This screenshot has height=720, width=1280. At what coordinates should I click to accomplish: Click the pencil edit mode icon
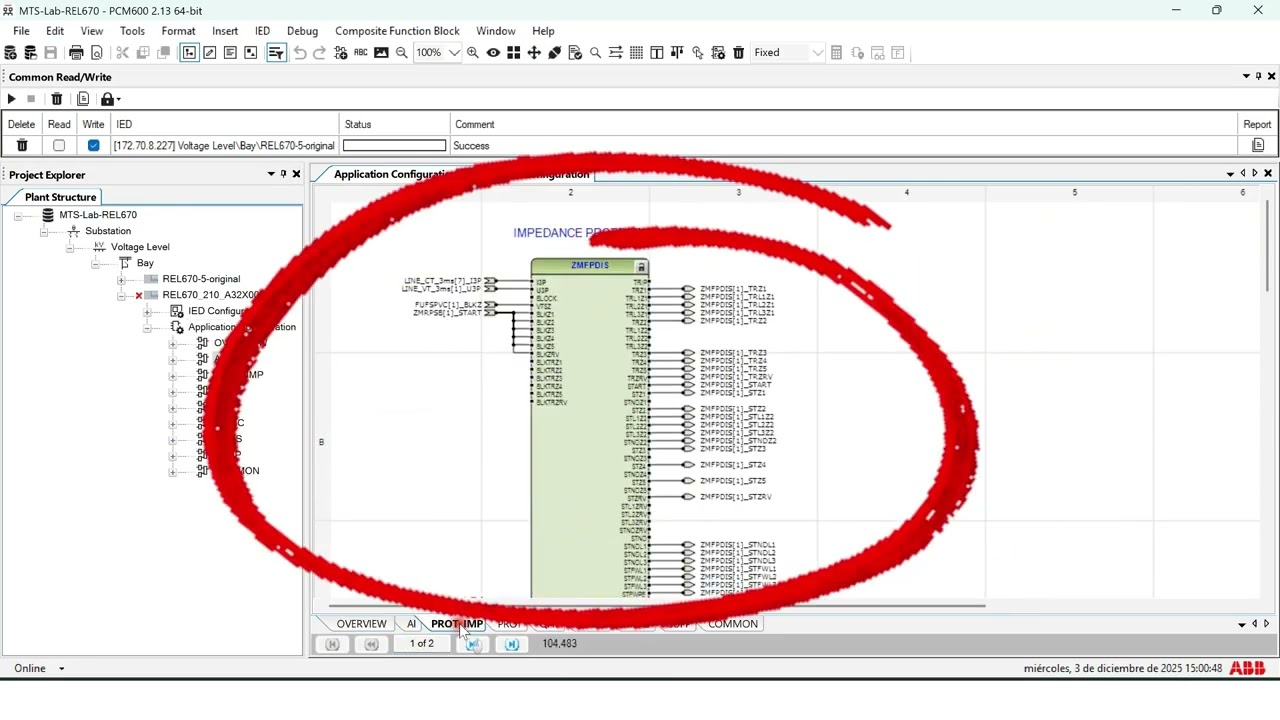point(210,53)
